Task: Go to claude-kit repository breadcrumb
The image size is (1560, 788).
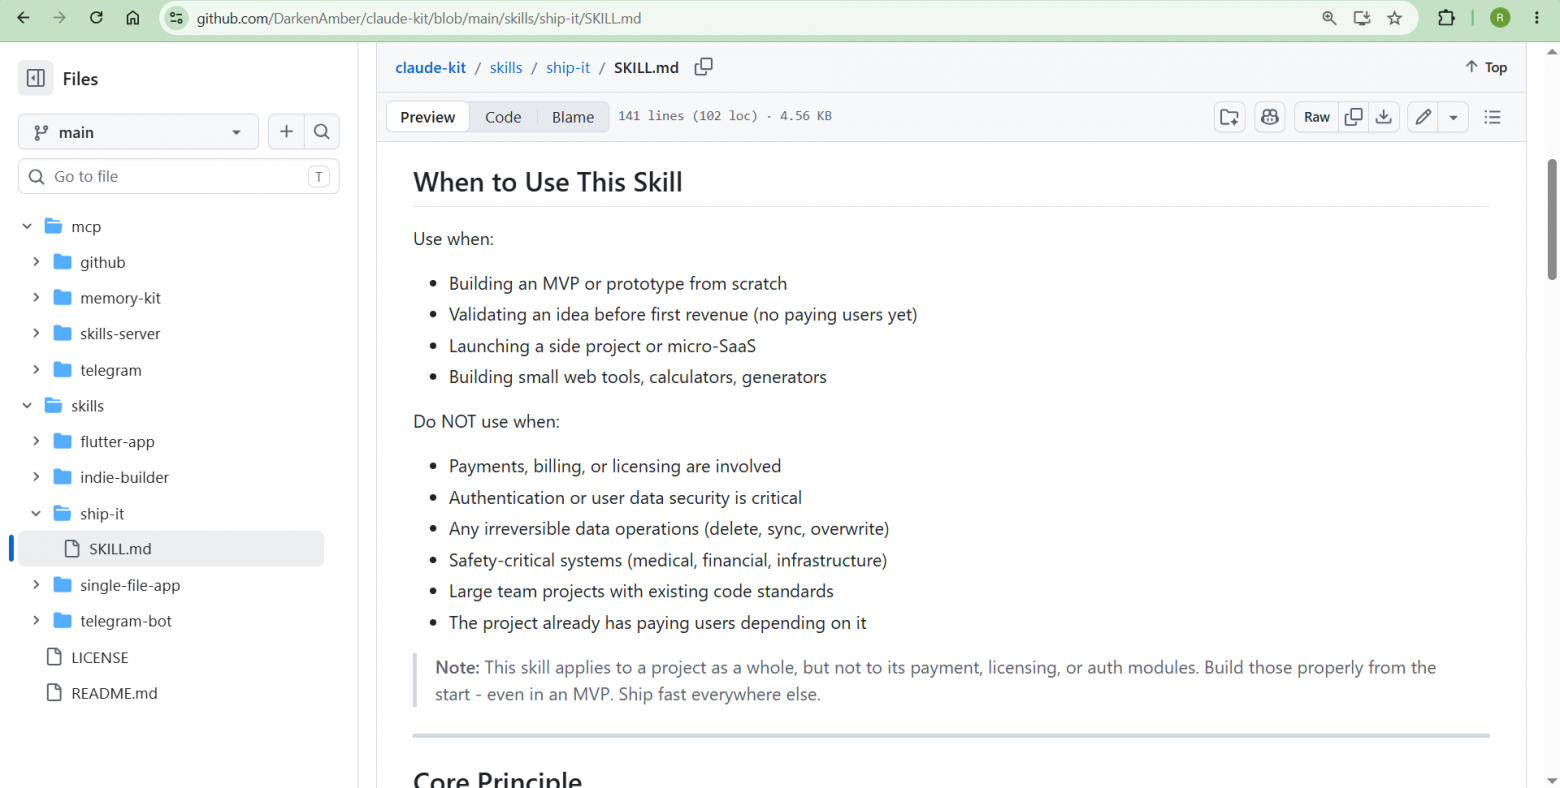Action: click(431, 68)
